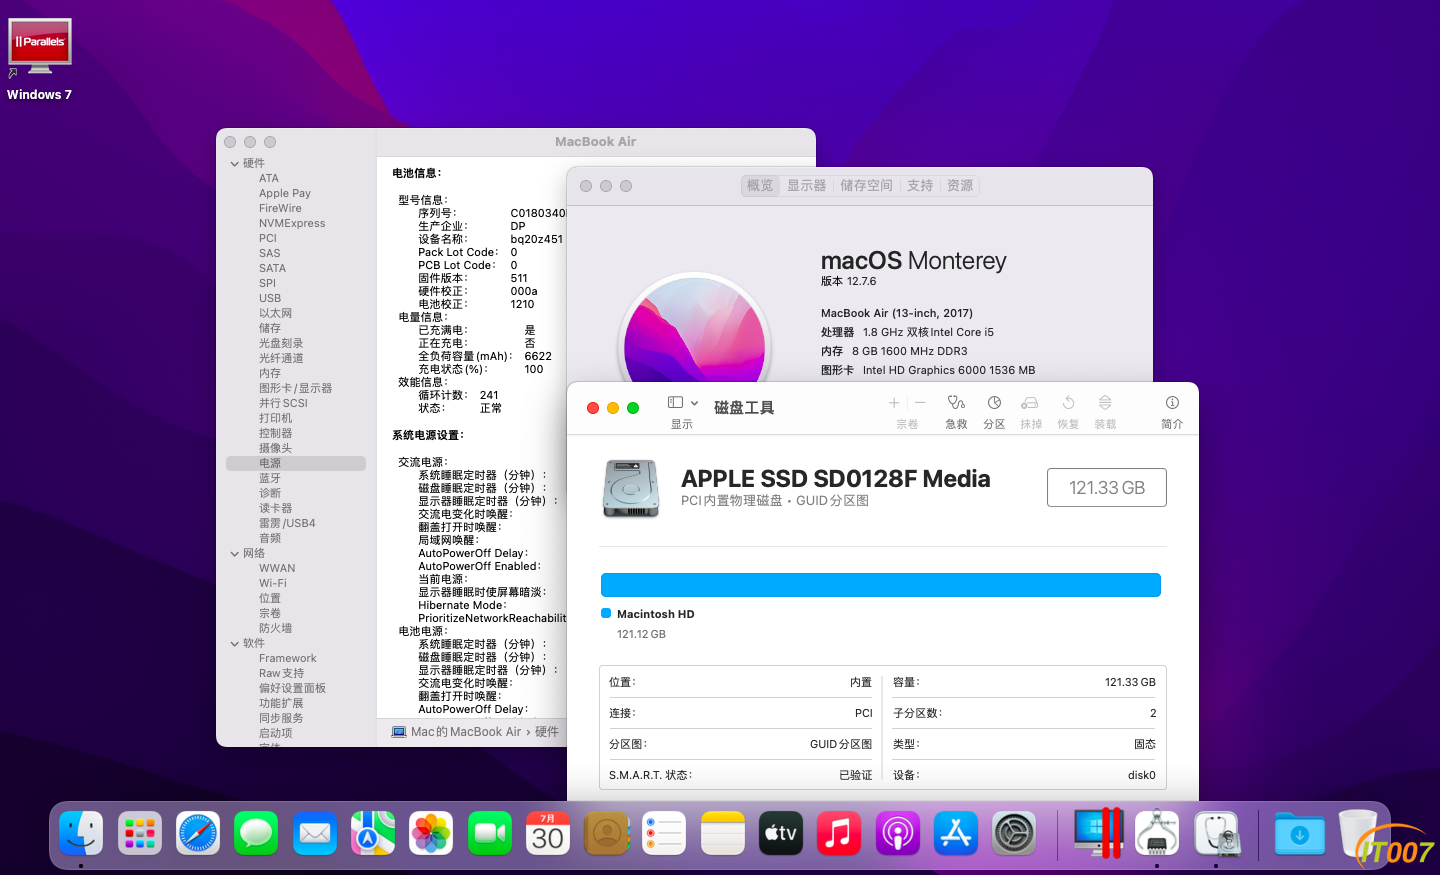The width and height of the screenshot is (1440, 875).
Task: Select 偏好设置面板 in the software list
Action: tap(292, 688)
